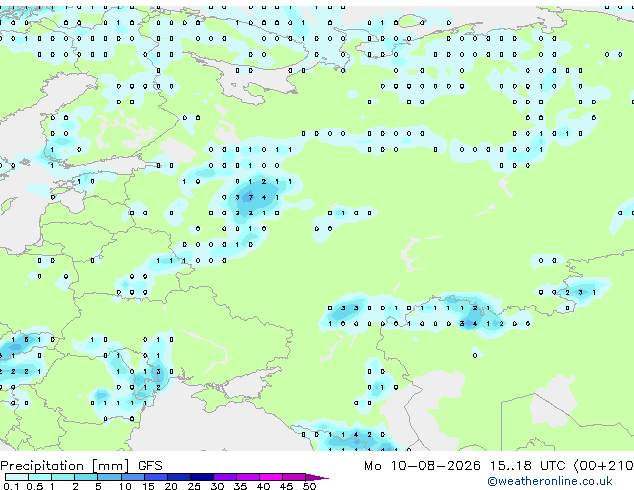Click the legend label '50'
The width and height of the screenshot is (634, 490).
tap(309, 486)
